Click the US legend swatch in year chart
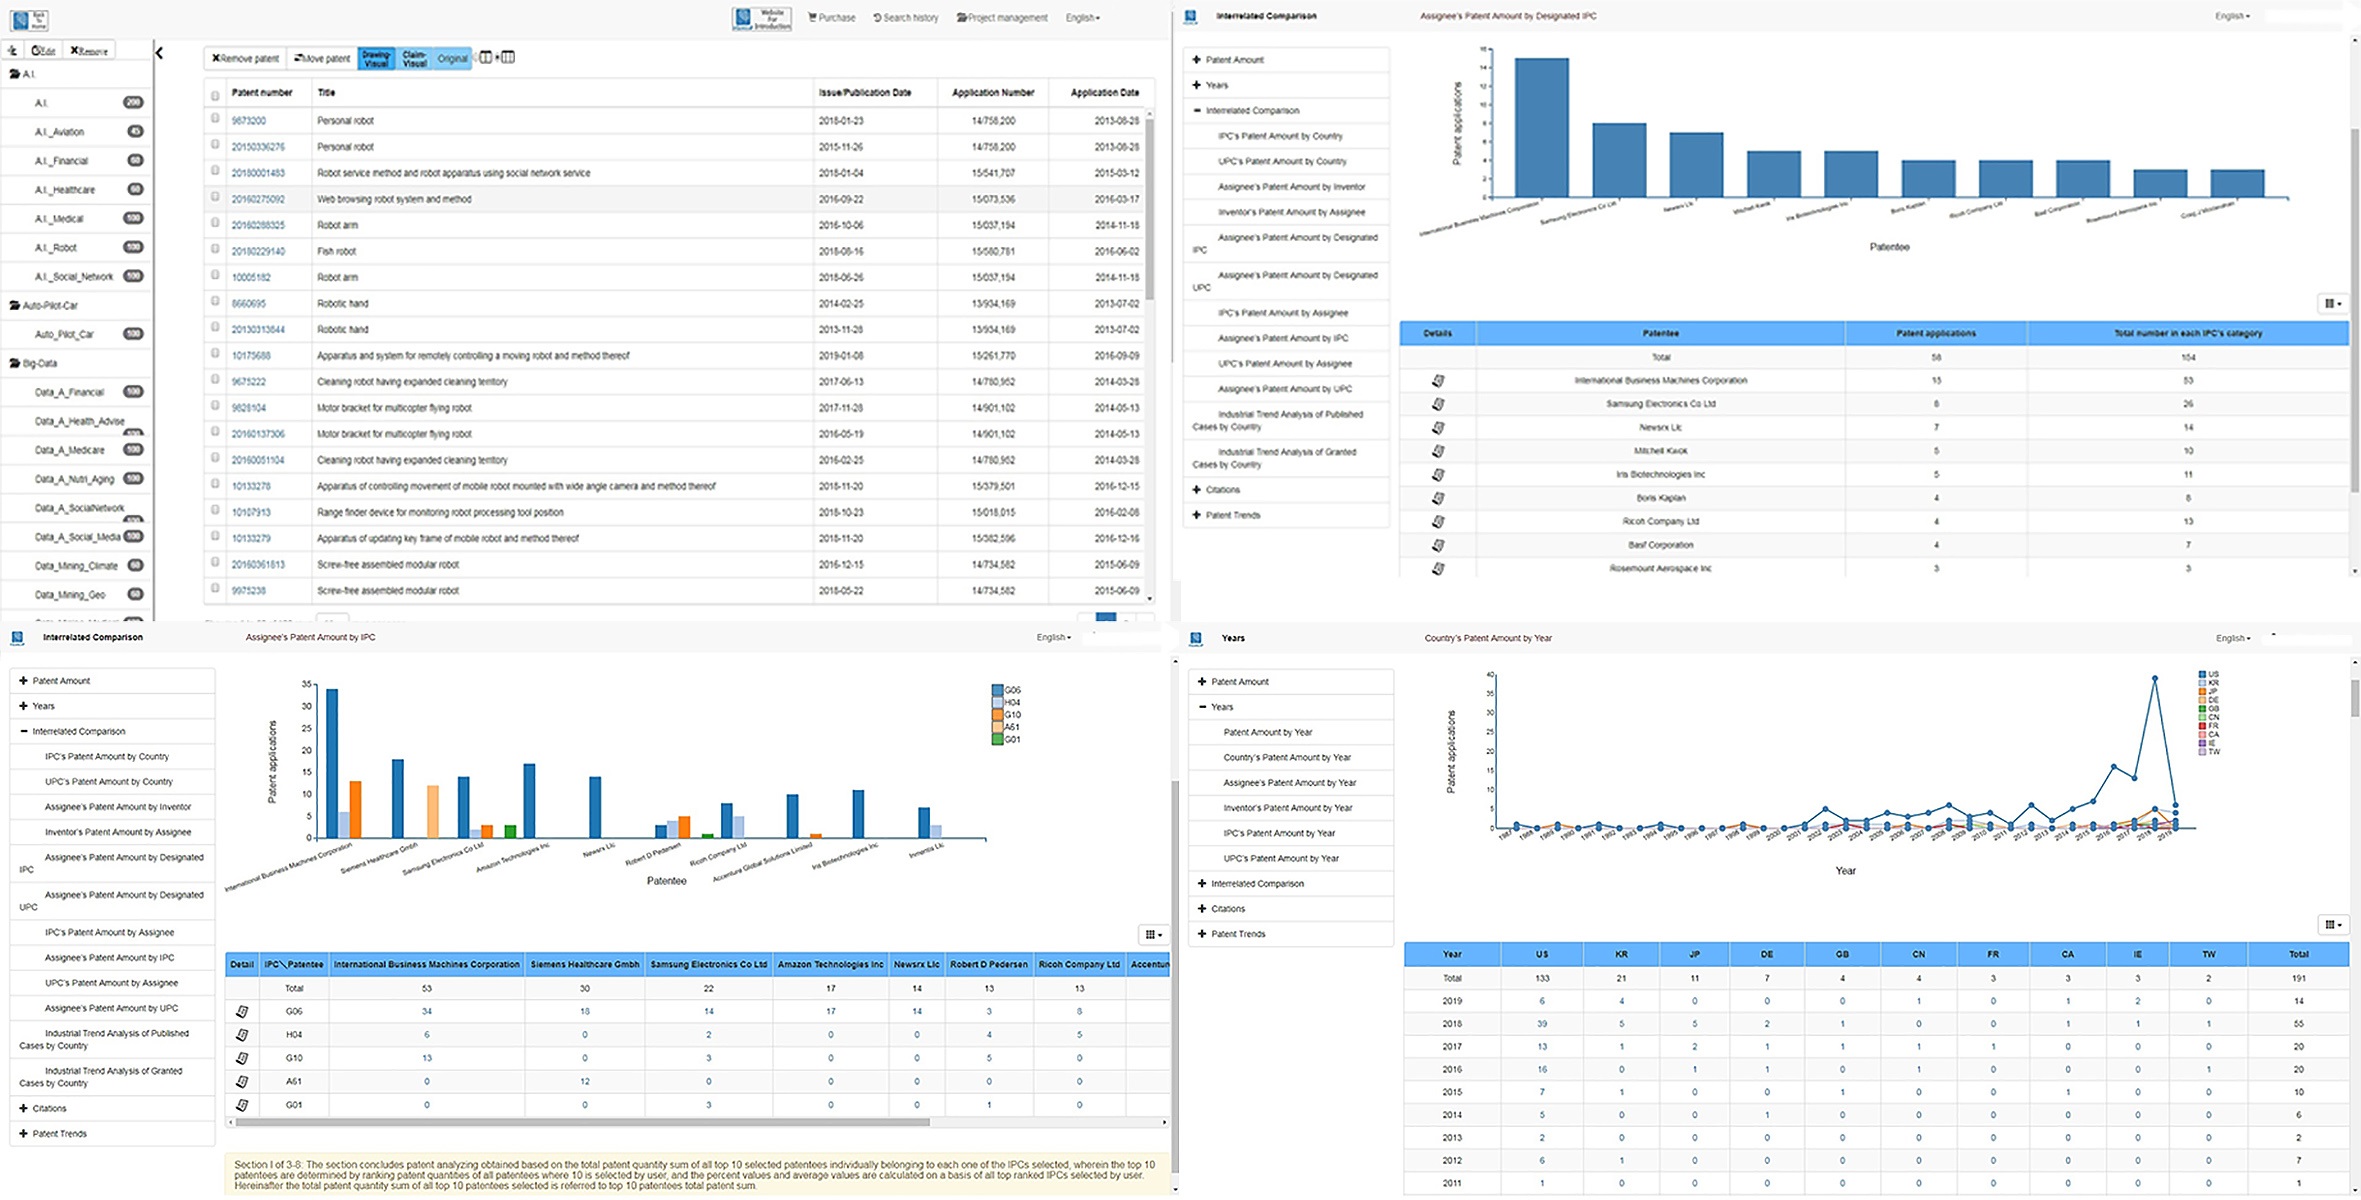Screen dimensions: 2361x1200 2203,675
